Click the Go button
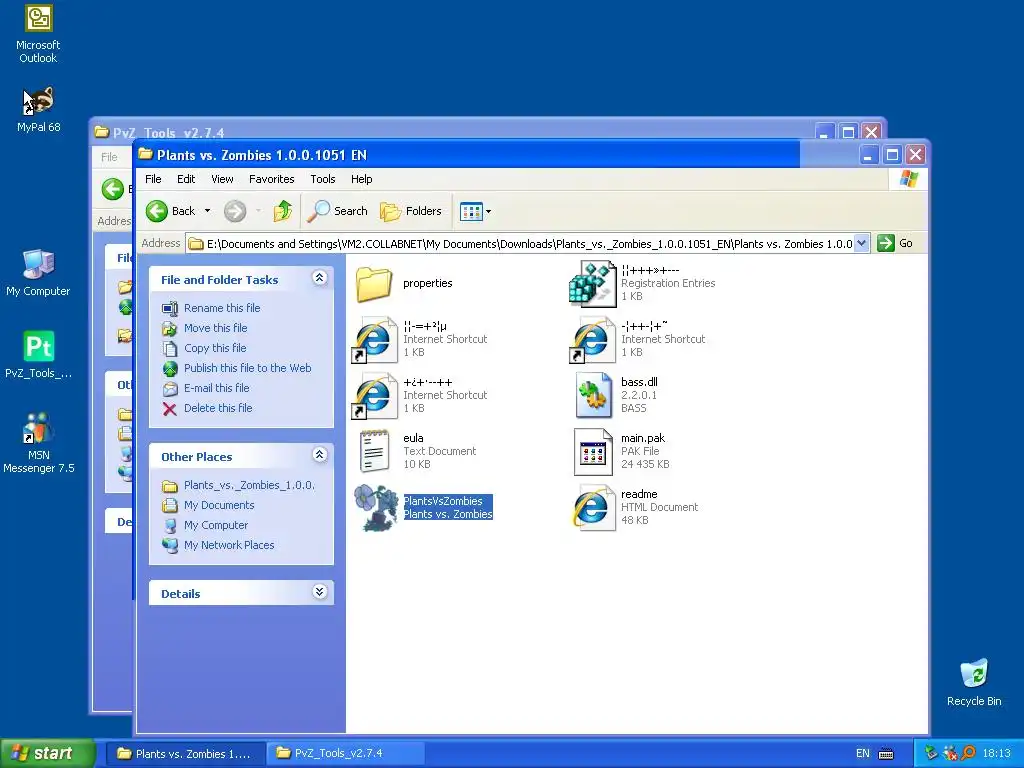 (895, 243)
